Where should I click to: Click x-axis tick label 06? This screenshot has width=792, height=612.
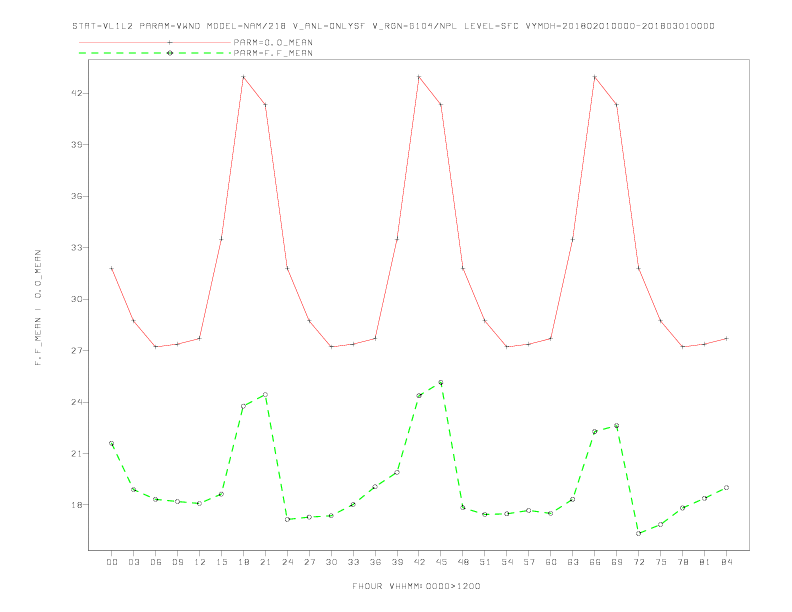point(156,562)
